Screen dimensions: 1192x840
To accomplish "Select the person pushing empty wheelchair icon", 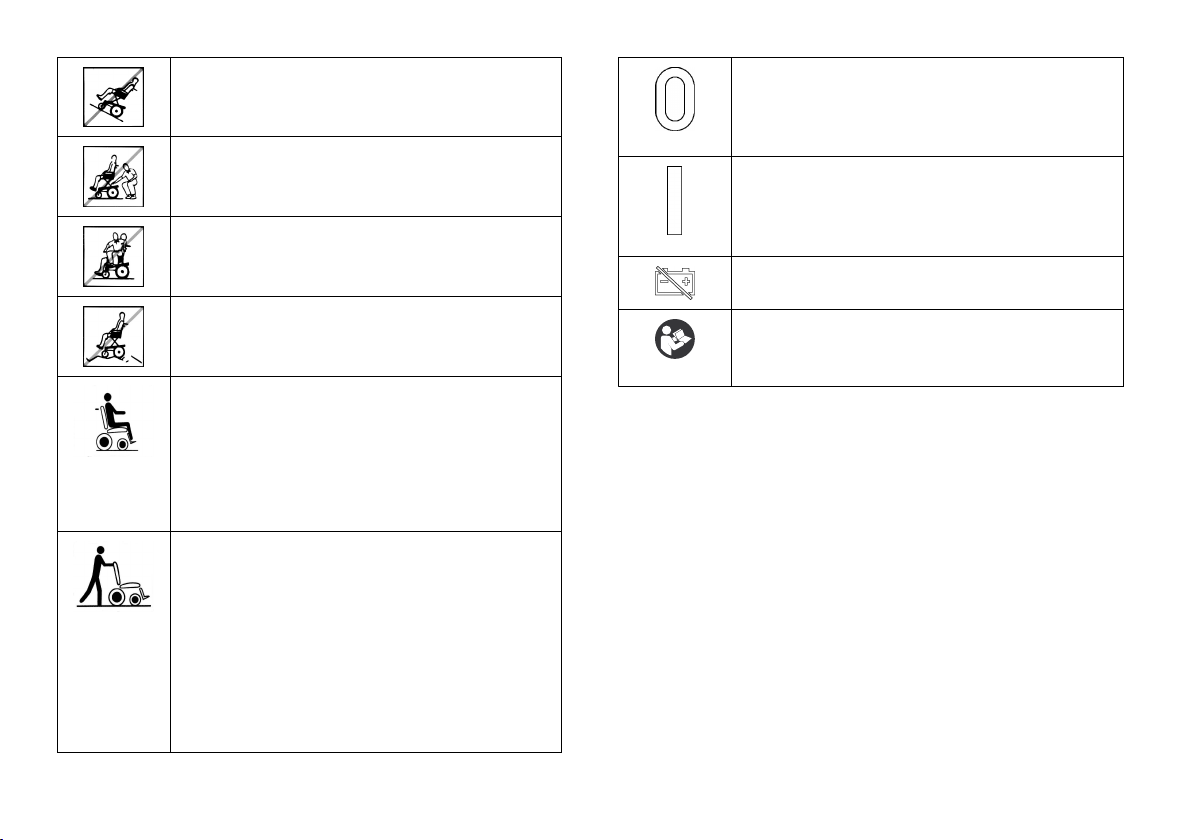I will pos(114,575).
